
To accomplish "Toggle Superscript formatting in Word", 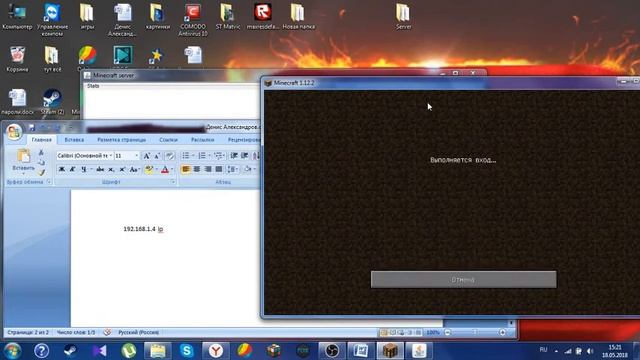I will point(122,169).
